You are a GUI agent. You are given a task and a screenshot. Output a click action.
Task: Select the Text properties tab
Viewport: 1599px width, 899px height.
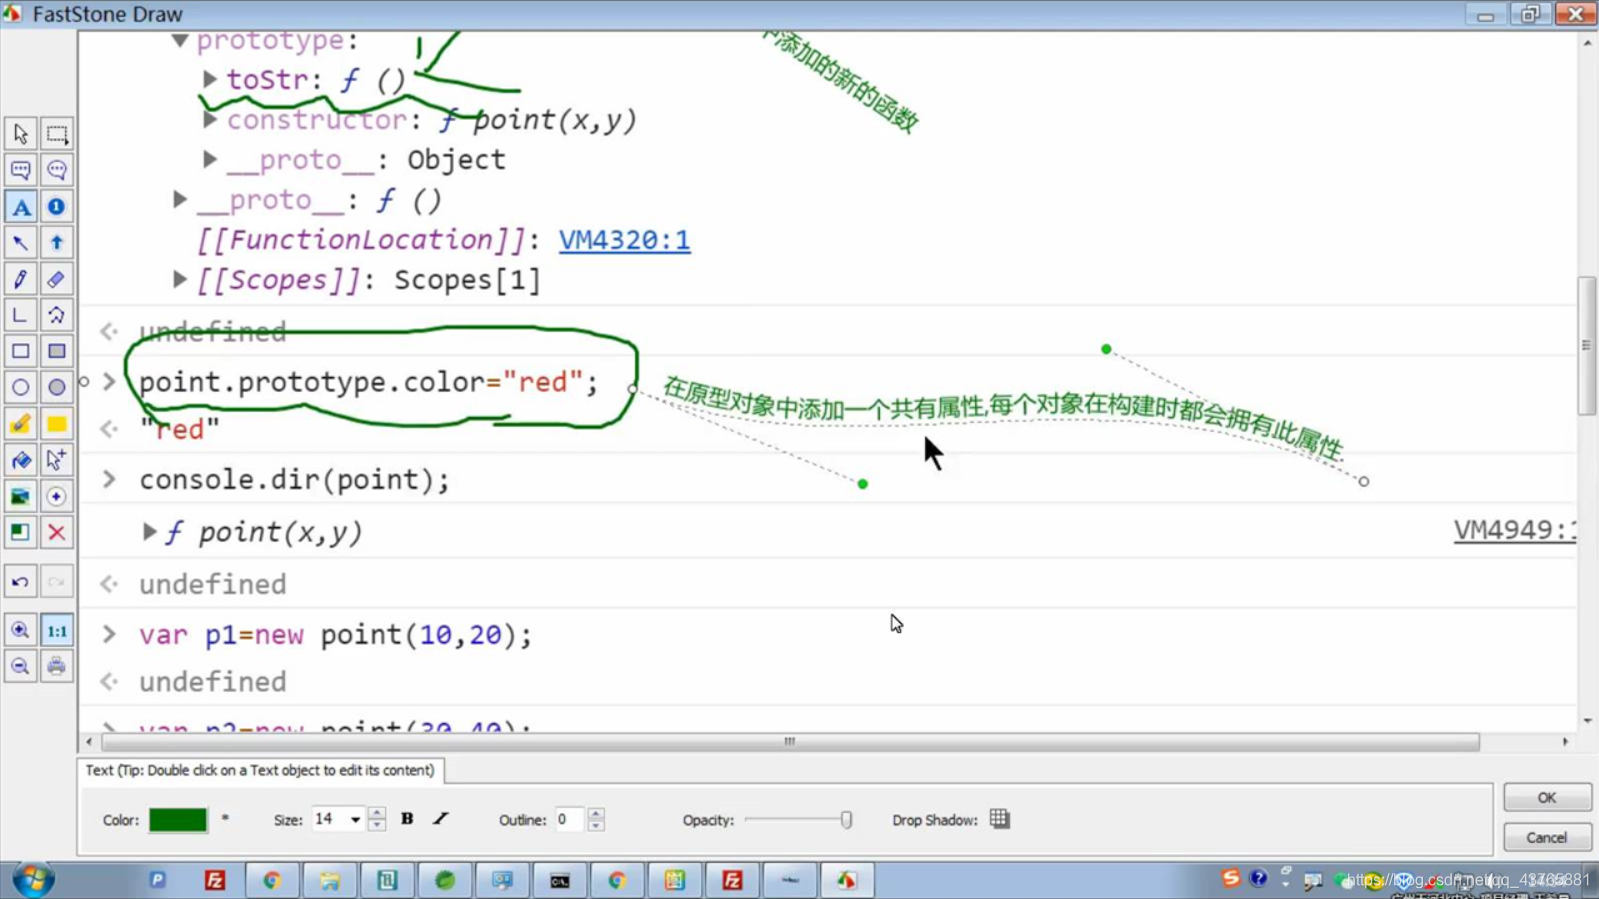(x=260, y=770)
